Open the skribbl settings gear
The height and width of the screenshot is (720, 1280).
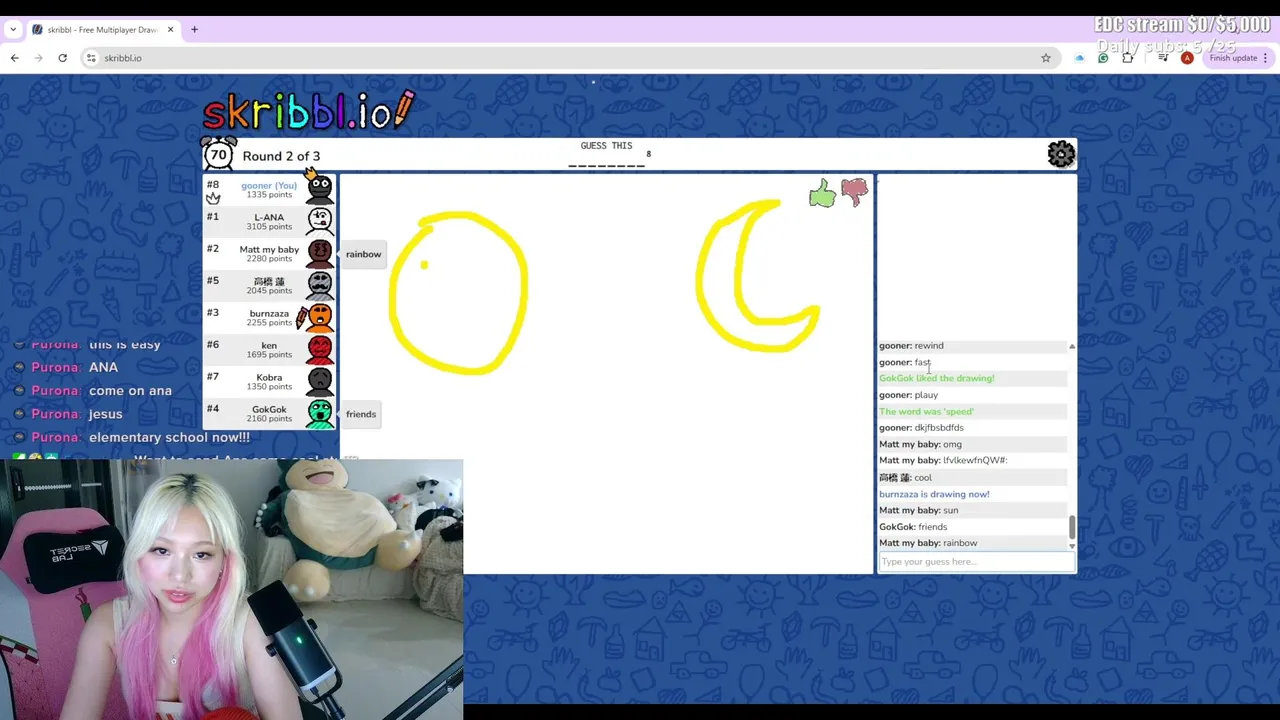tap(1061, 154)
